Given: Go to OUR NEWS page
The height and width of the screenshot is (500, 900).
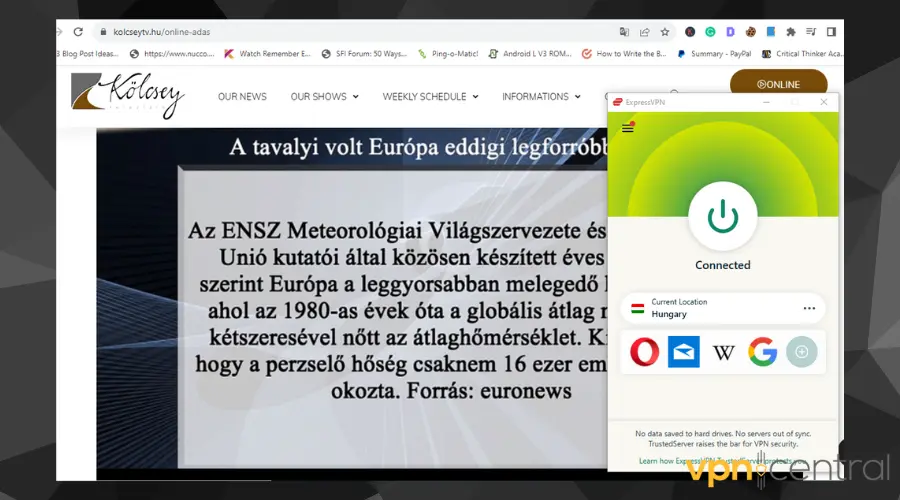Looking at the screenshot, I should coord(242,97).
